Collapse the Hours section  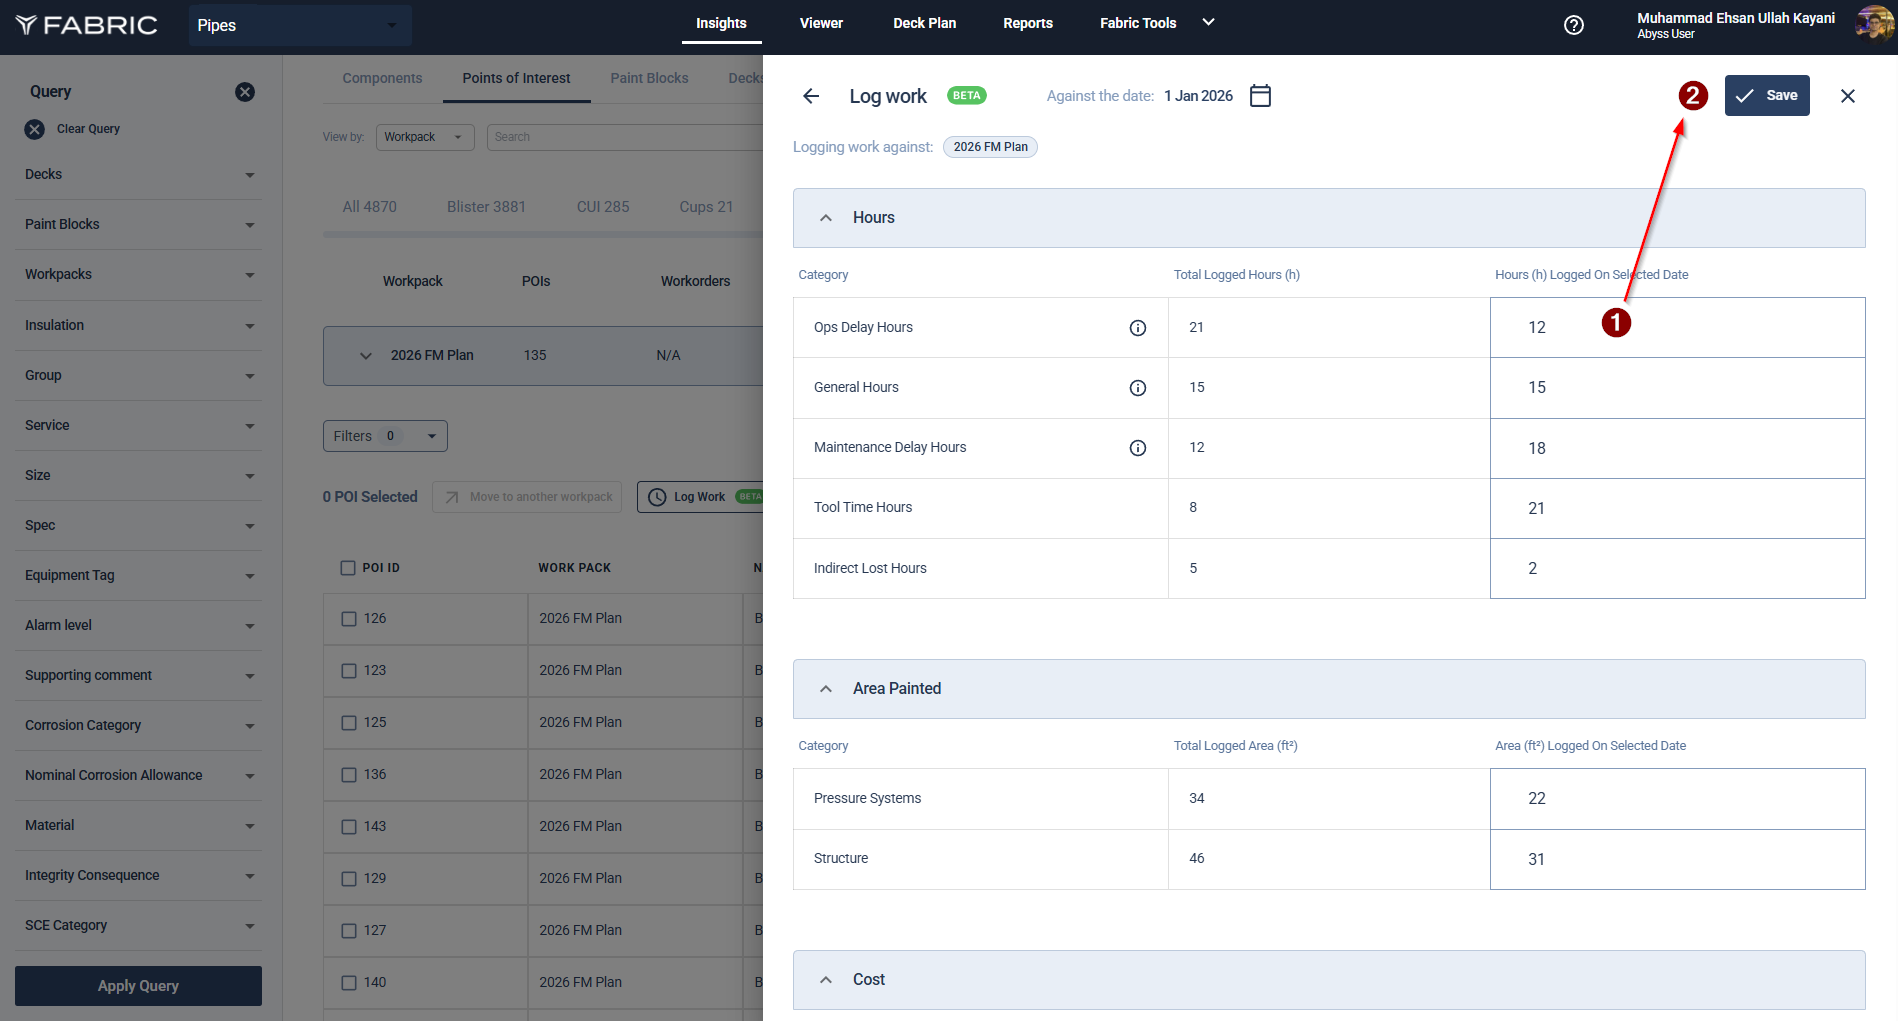tap(826, 218)
